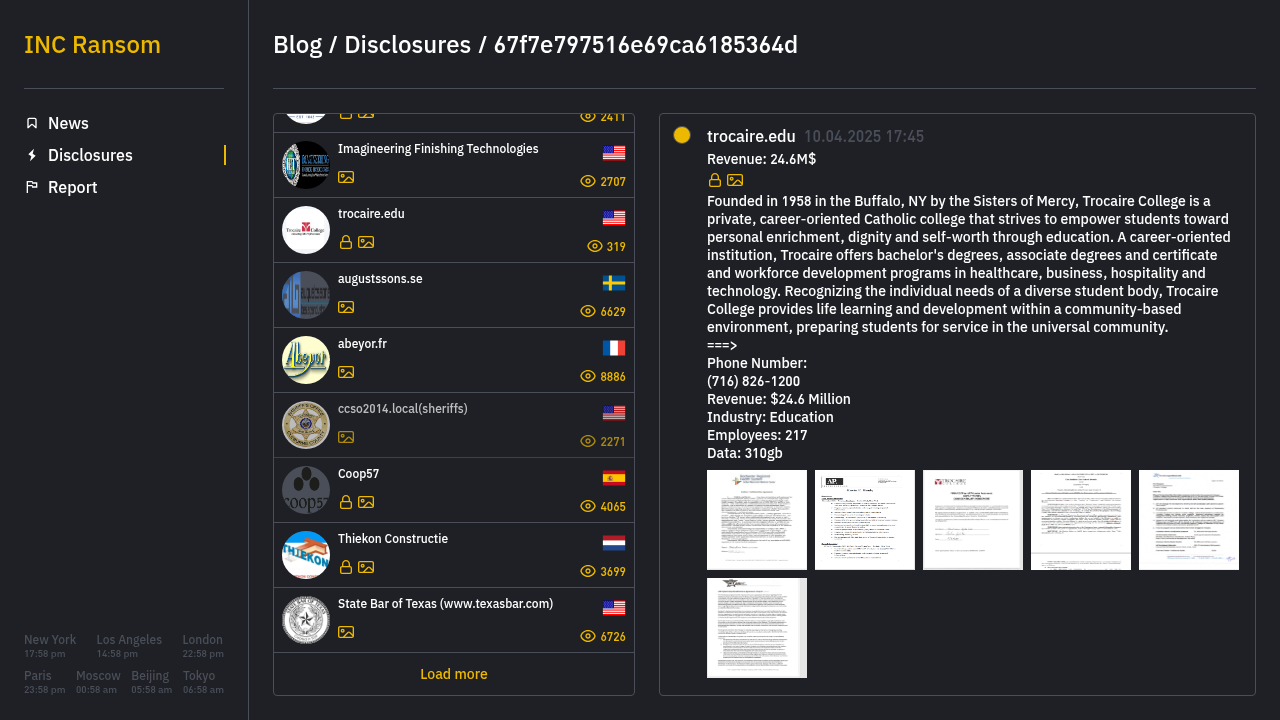
Task: Click the US flag on trocaire.edu row
Action: [x=614, y=218]
